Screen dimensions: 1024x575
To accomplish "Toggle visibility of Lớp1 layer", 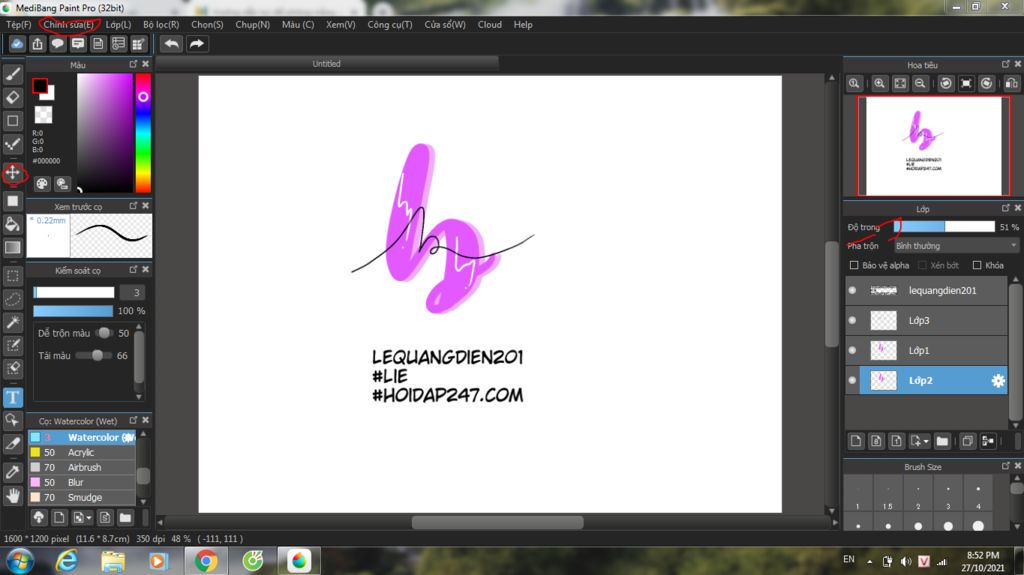I will point(852,350).
